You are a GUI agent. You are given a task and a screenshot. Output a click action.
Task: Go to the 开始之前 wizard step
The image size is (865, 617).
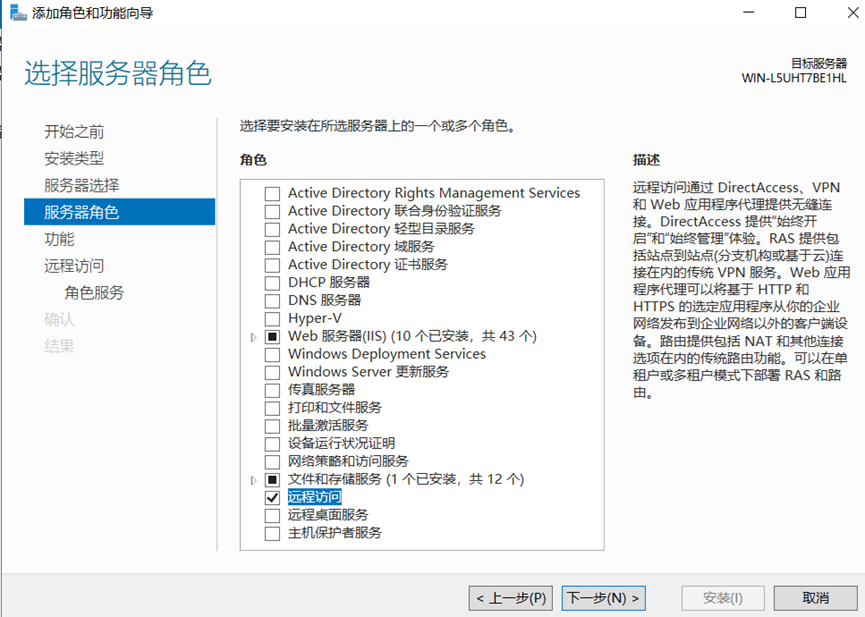coord(74,131)
